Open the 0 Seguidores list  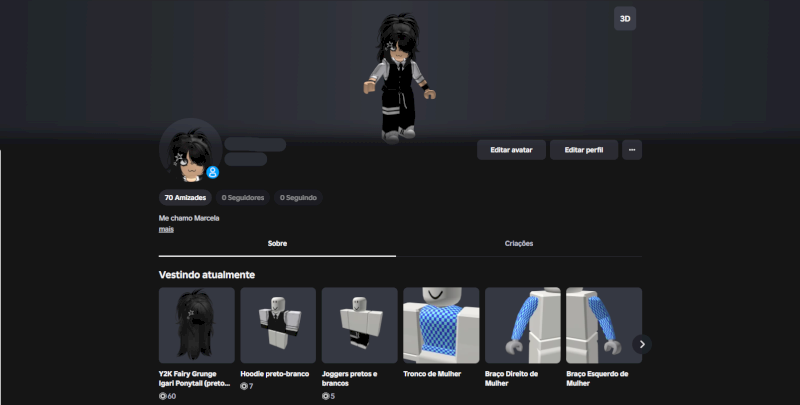[x=243, y=197]
